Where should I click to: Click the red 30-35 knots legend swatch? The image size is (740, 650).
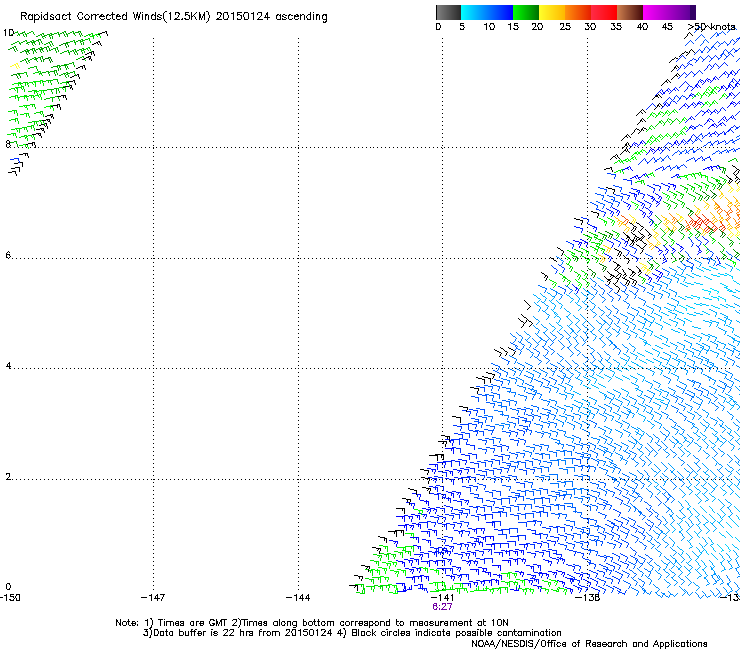[x=604, y=12]
